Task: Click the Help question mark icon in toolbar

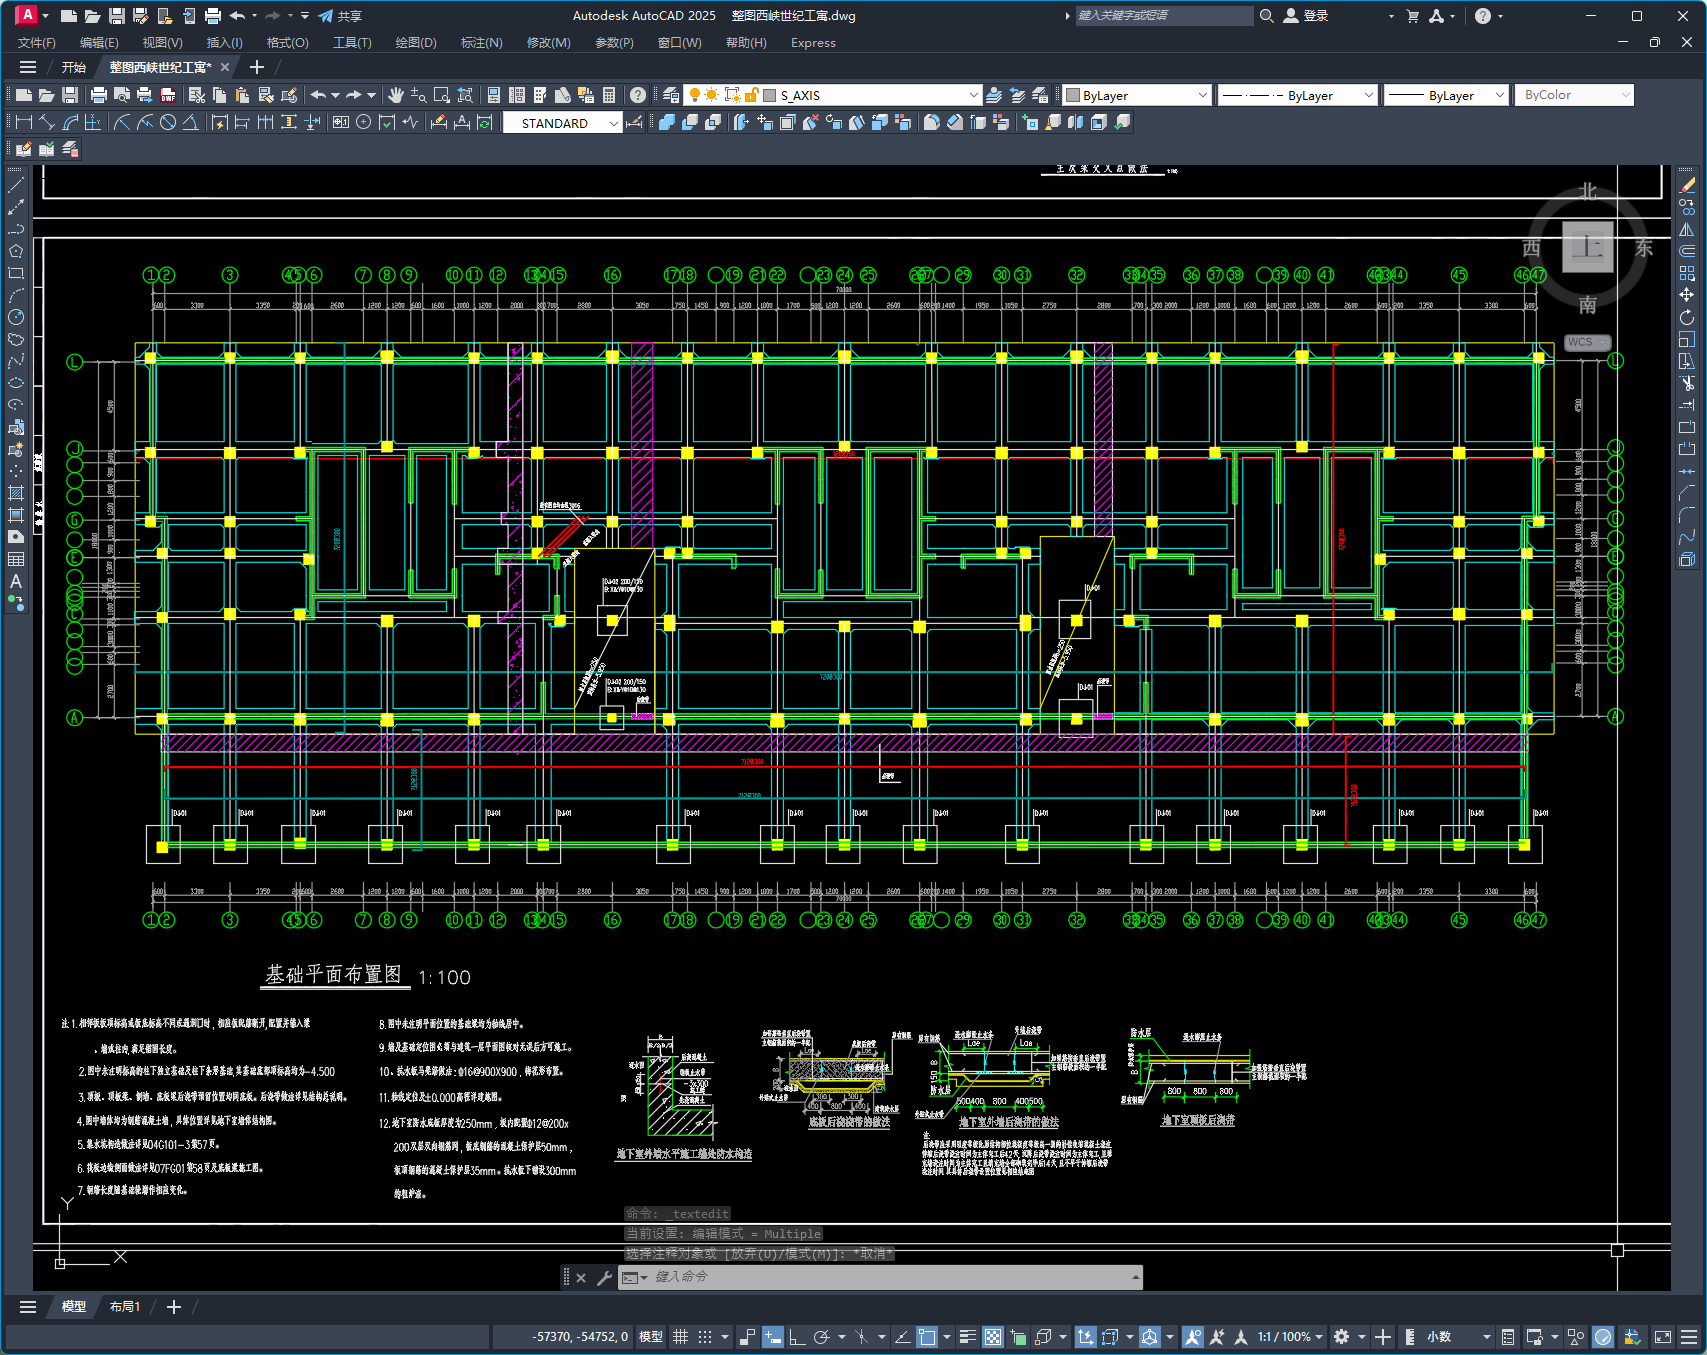Action: [638, 95]
